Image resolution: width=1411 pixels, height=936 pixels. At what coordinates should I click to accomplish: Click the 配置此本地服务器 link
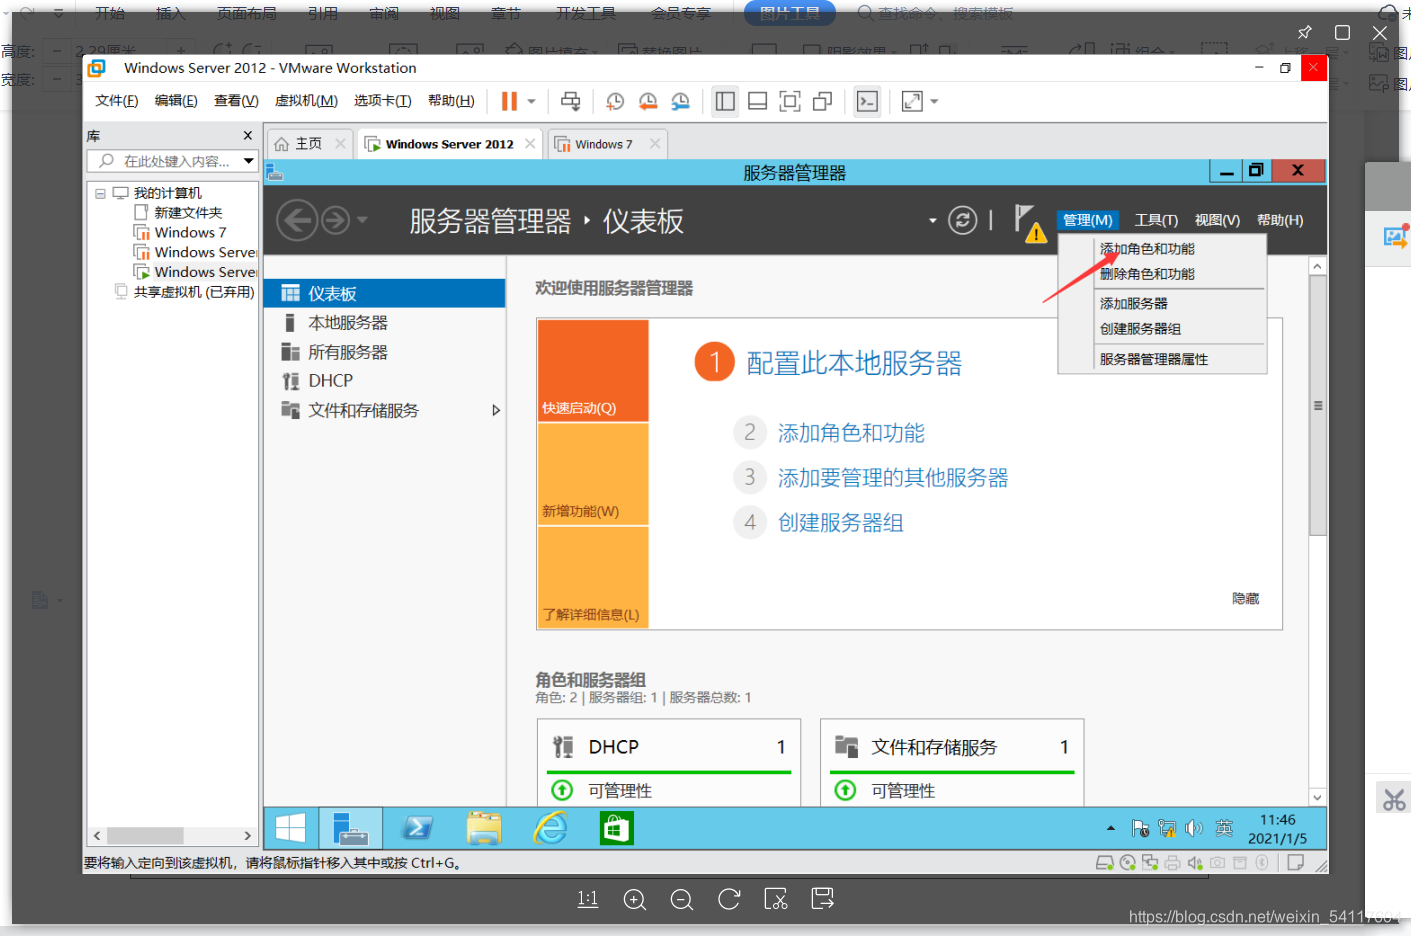854,363
